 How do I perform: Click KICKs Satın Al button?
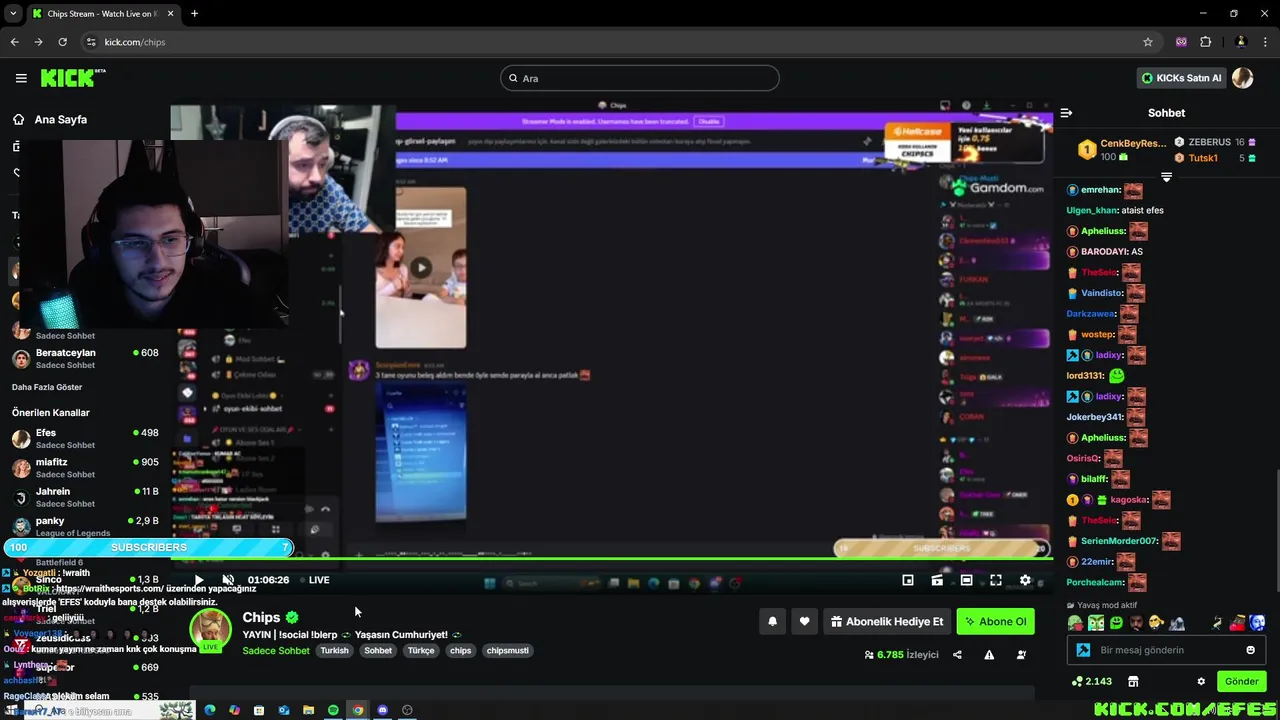1182,78
